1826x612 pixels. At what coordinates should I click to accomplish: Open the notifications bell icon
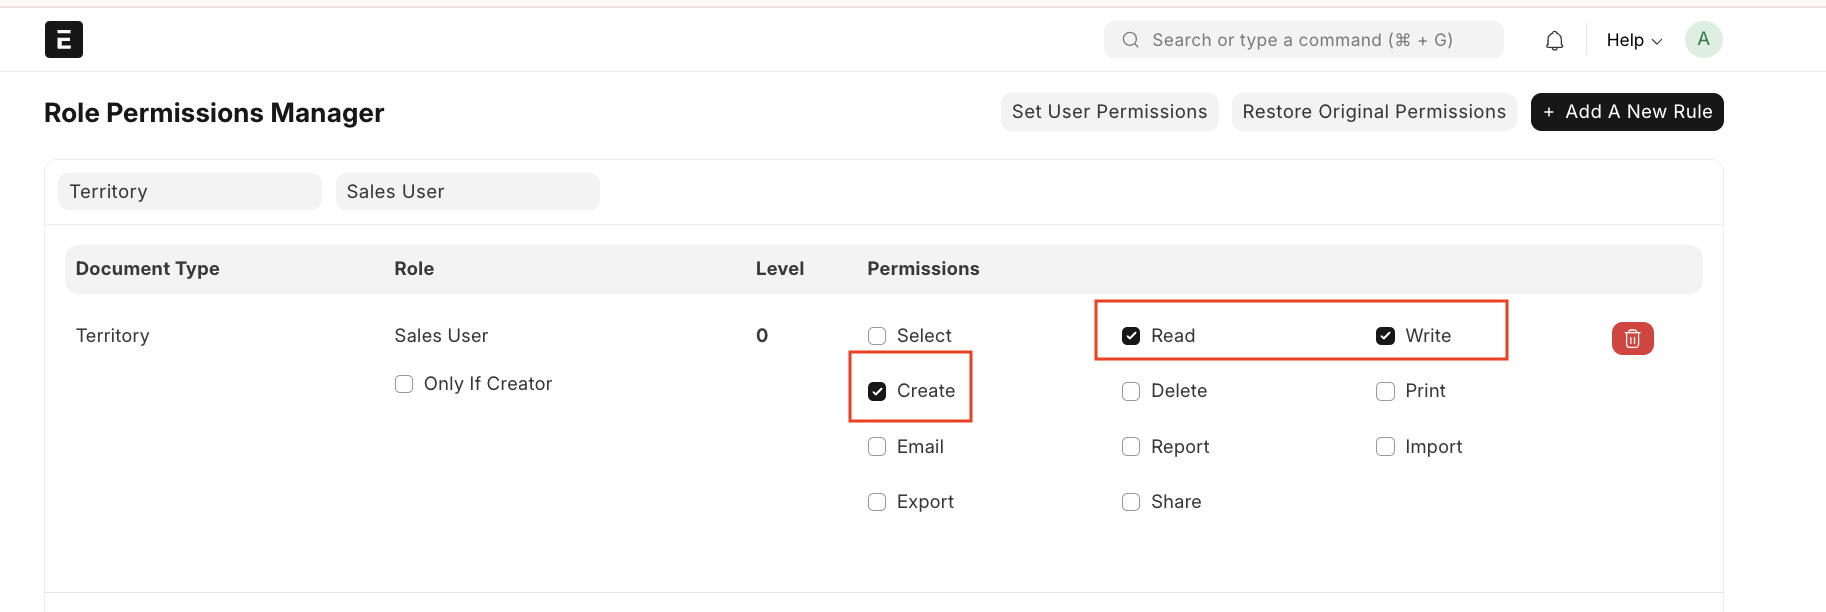tap(1554, 41)
